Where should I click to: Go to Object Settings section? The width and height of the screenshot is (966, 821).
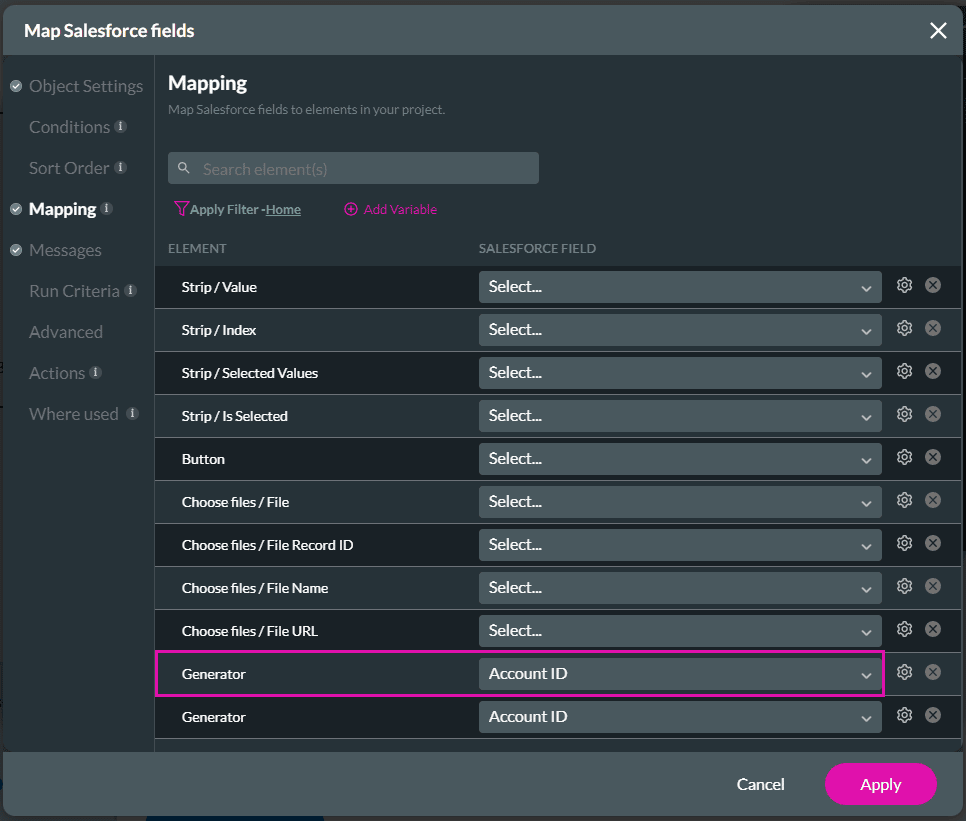click(85, 86)
